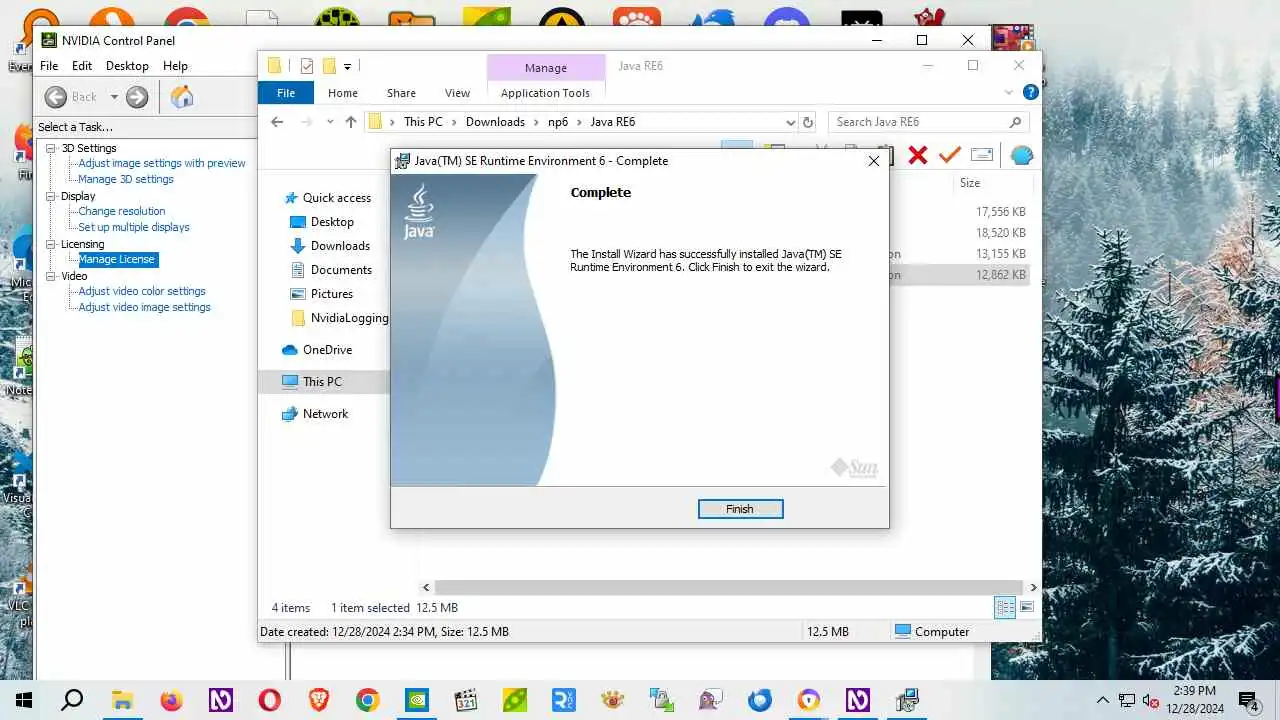Open Desktop in navigation pane
The width and height of the screenshot is (1280, 720).
click(332, 222)
